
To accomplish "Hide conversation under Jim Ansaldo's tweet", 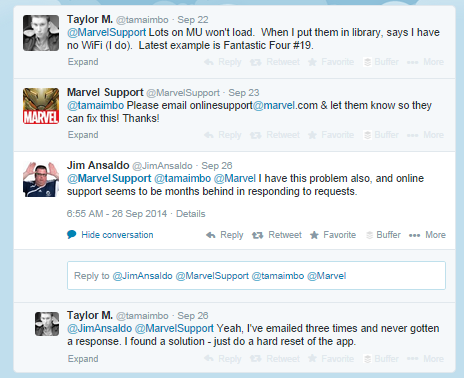I will (110, 235).
